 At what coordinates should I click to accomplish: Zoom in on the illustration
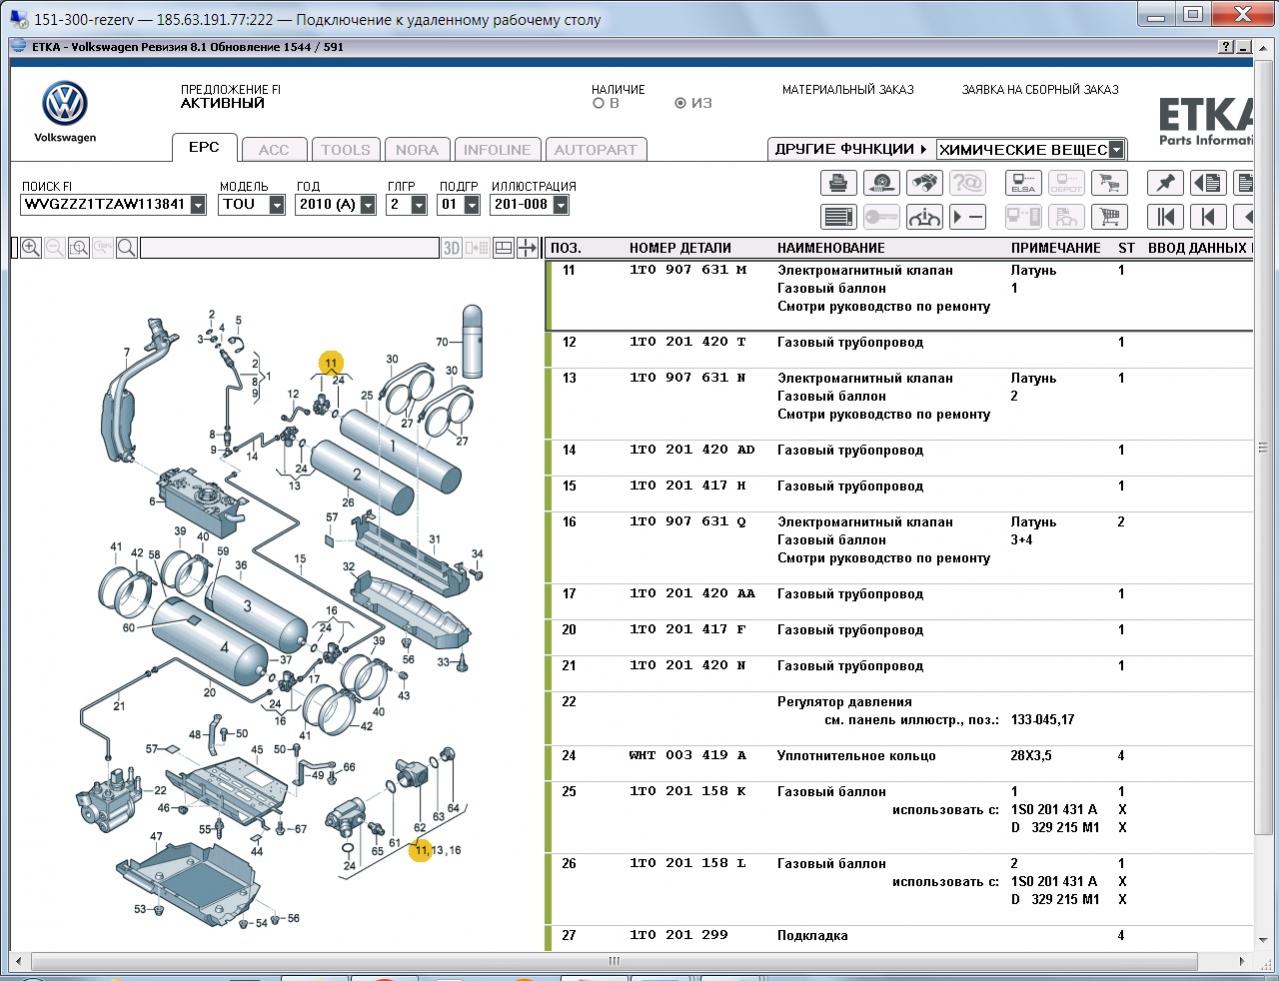coord(31,248)
